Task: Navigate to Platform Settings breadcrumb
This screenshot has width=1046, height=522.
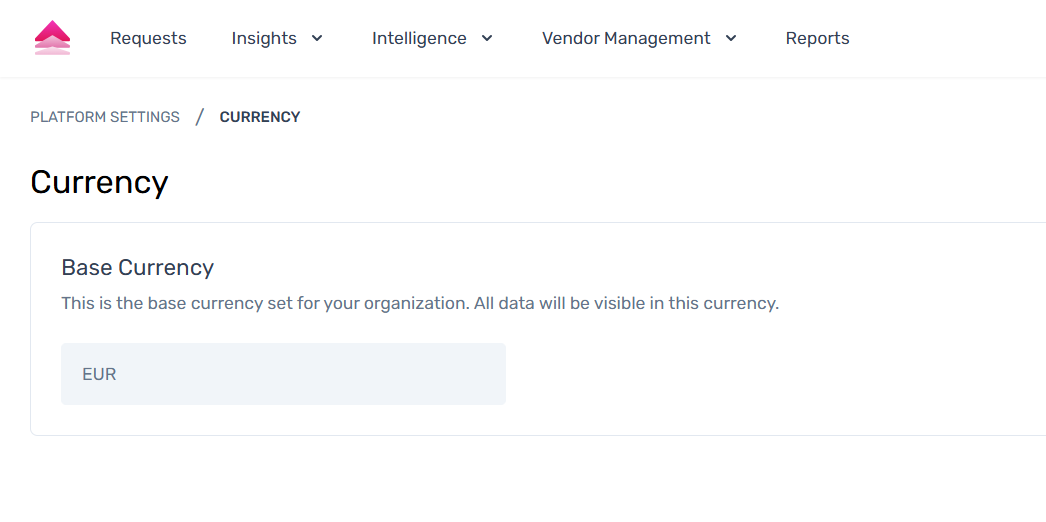Action: pyautogui.click(x=105, y=117)
